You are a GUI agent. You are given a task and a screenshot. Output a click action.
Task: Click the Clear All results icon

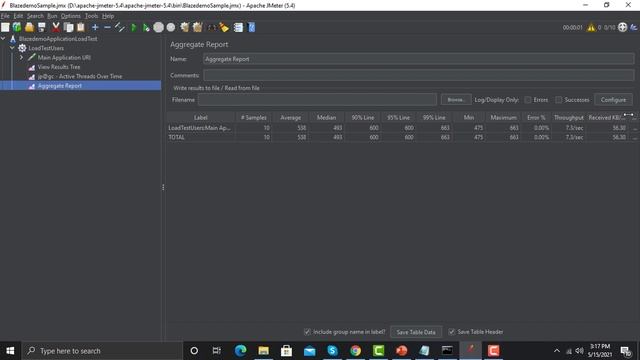click(198, 27)
